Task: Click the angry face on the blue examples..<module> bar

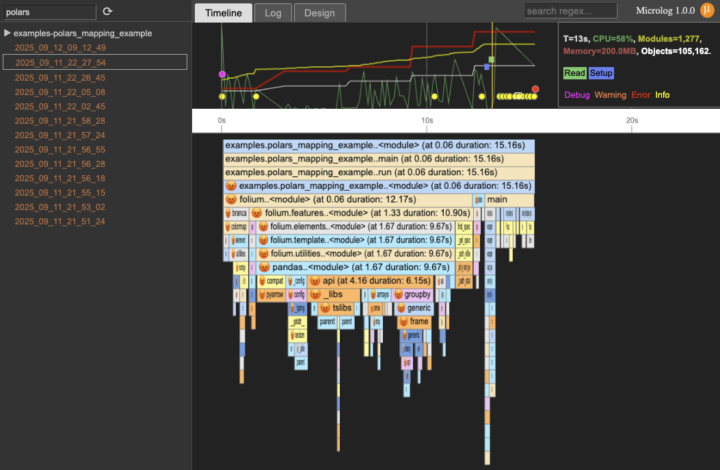Action: coord(231,186)
